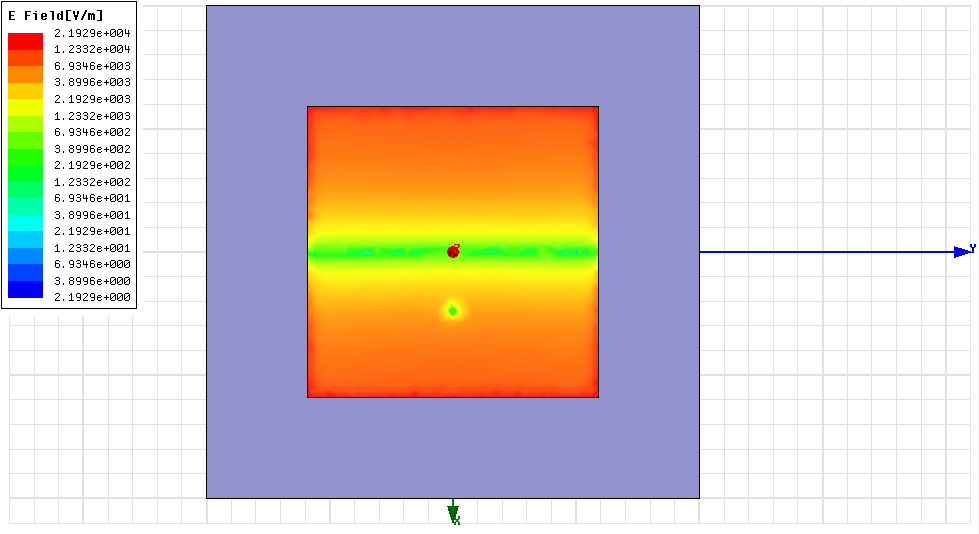Select the red origin marker at patch center
Image resolution: width=979 pixels, height=534 pixels.
tap(453, 252)
